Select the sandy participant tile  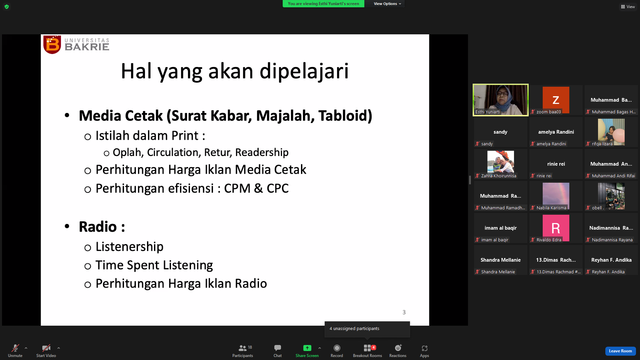click(x=500, y=132)
